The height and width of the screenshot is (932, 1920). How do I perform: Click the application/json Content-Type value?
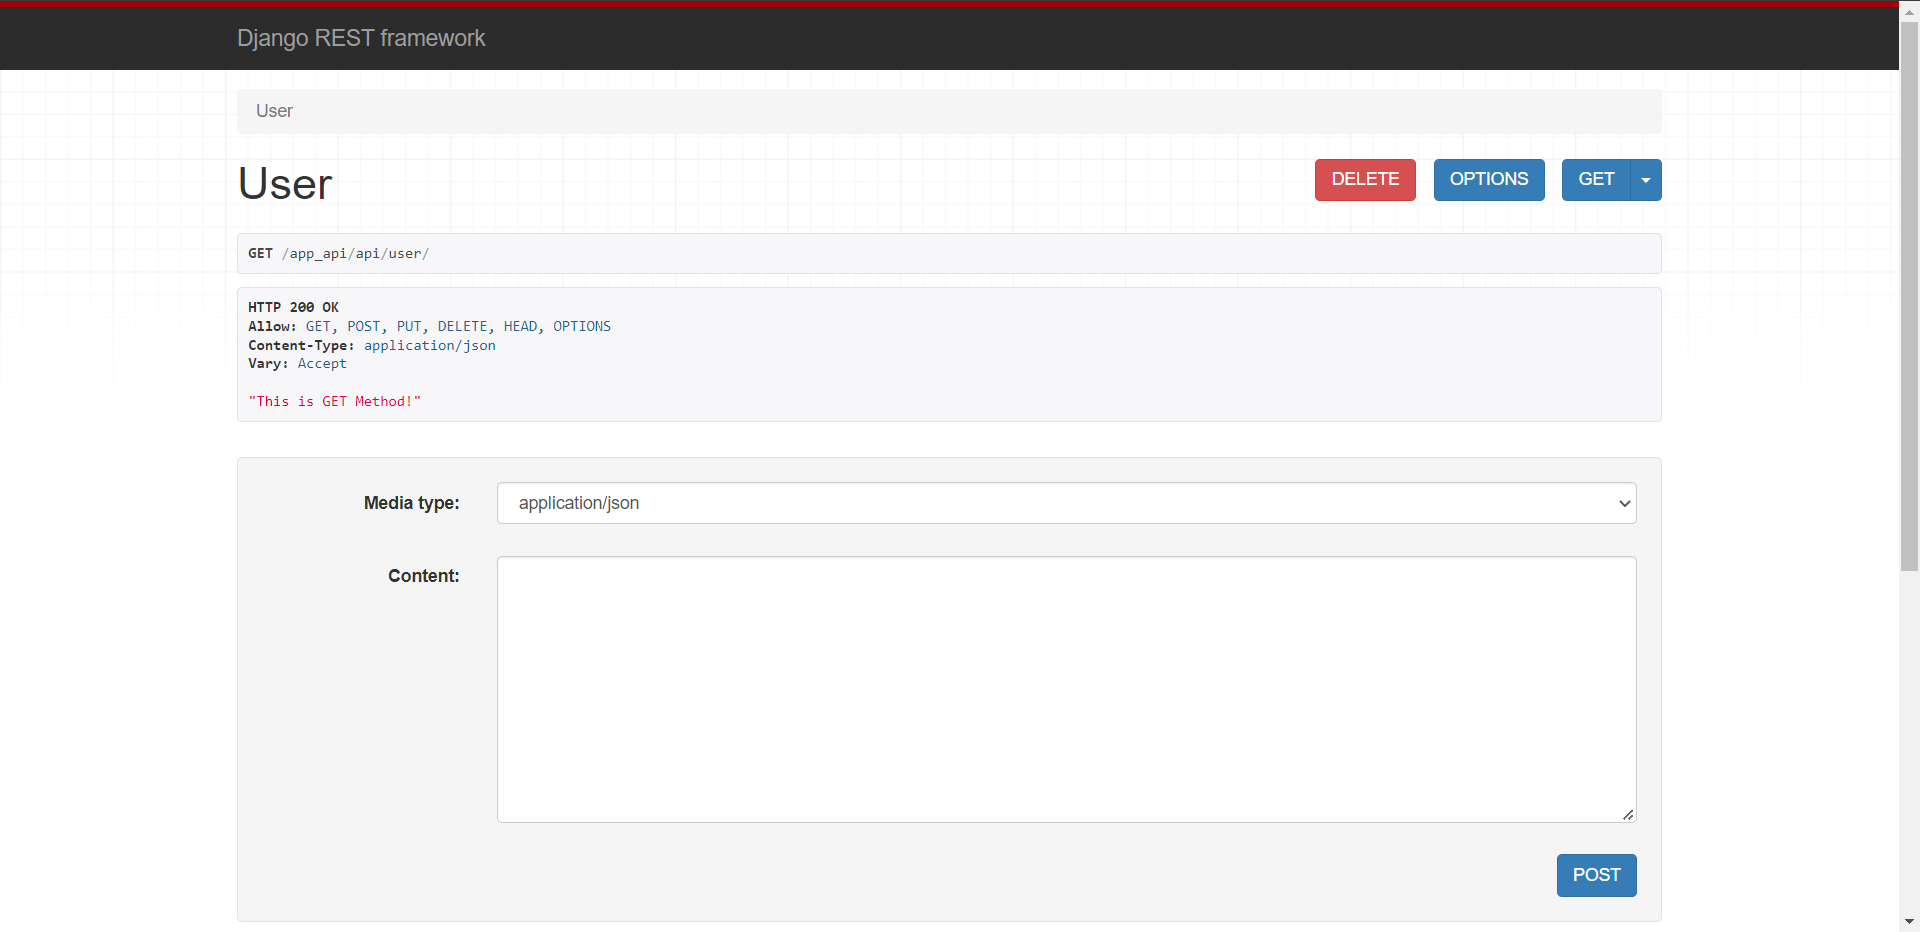(x=430, y=345)
